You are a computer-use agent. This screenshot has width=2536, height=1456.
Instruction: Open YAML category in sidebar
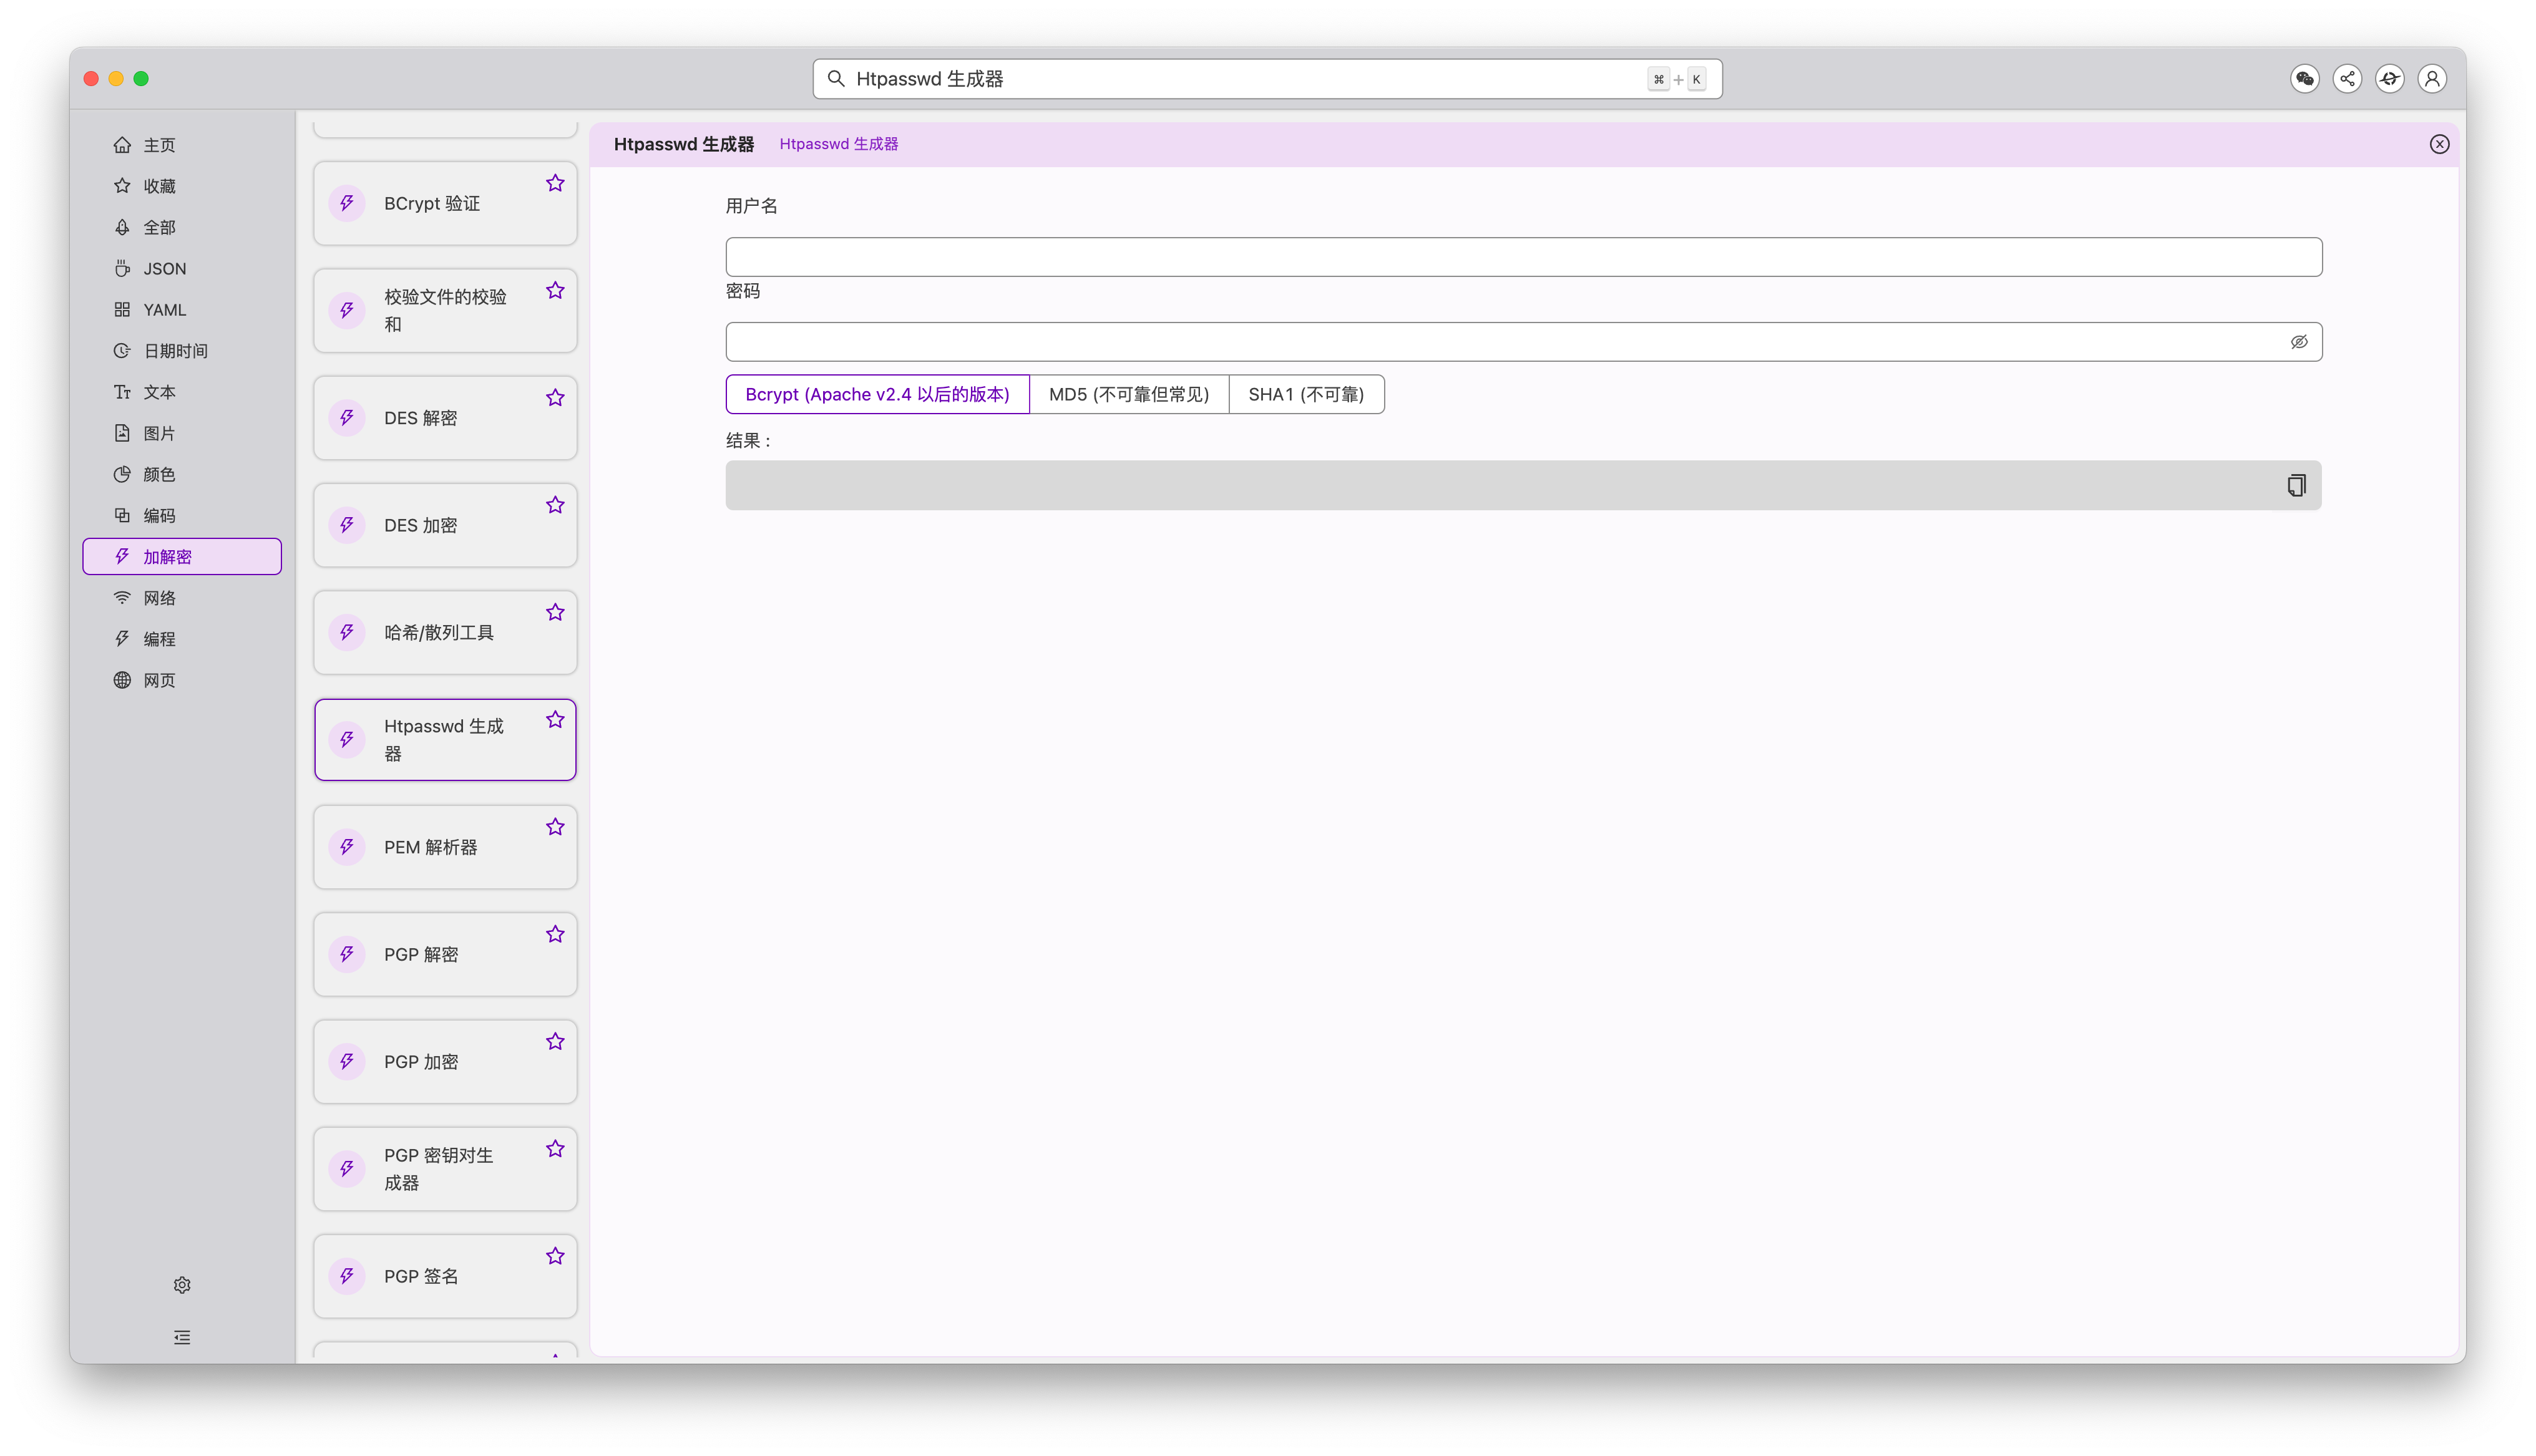point(182,310)
